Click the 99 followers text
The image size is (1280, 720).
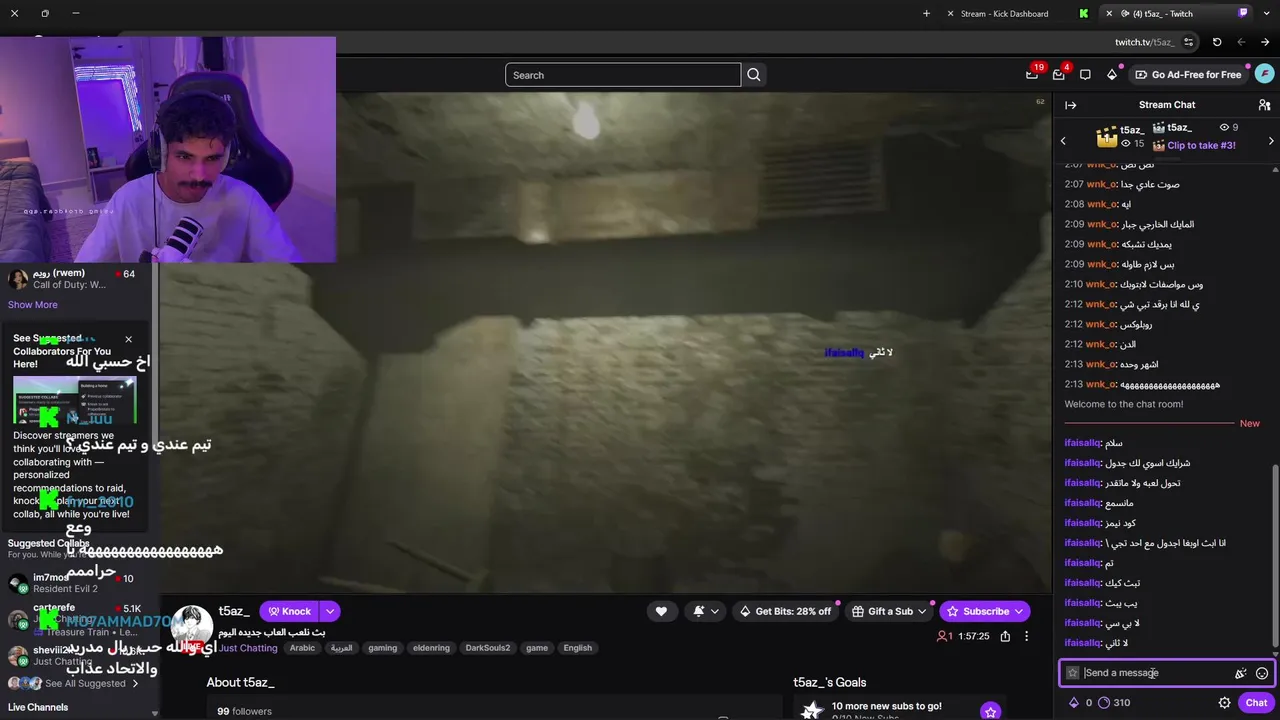coord(244,711)
